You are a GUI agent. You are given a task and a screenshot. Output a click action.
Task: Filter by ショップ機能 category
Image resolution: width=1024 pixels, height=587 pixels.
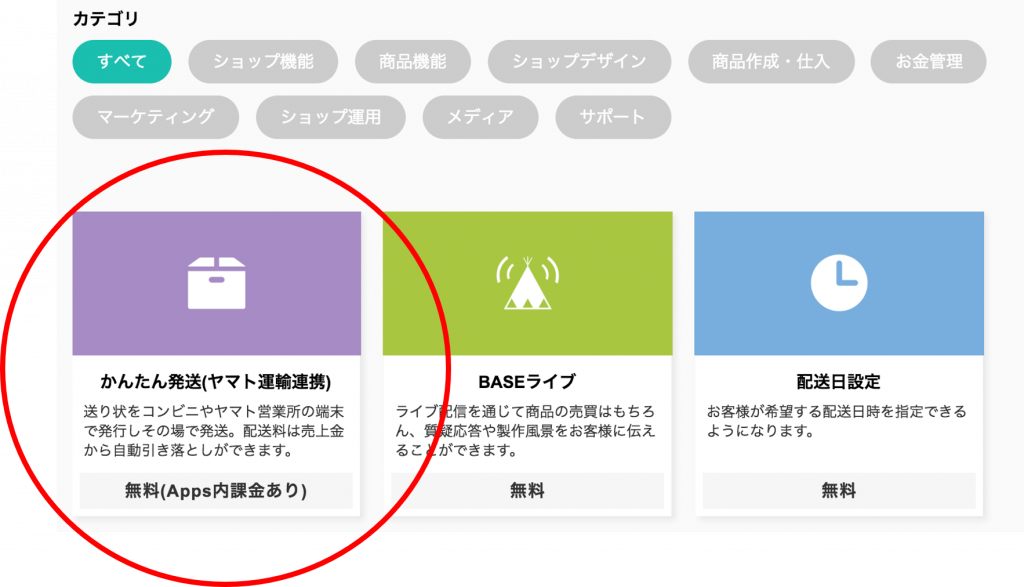pos(263,61)
